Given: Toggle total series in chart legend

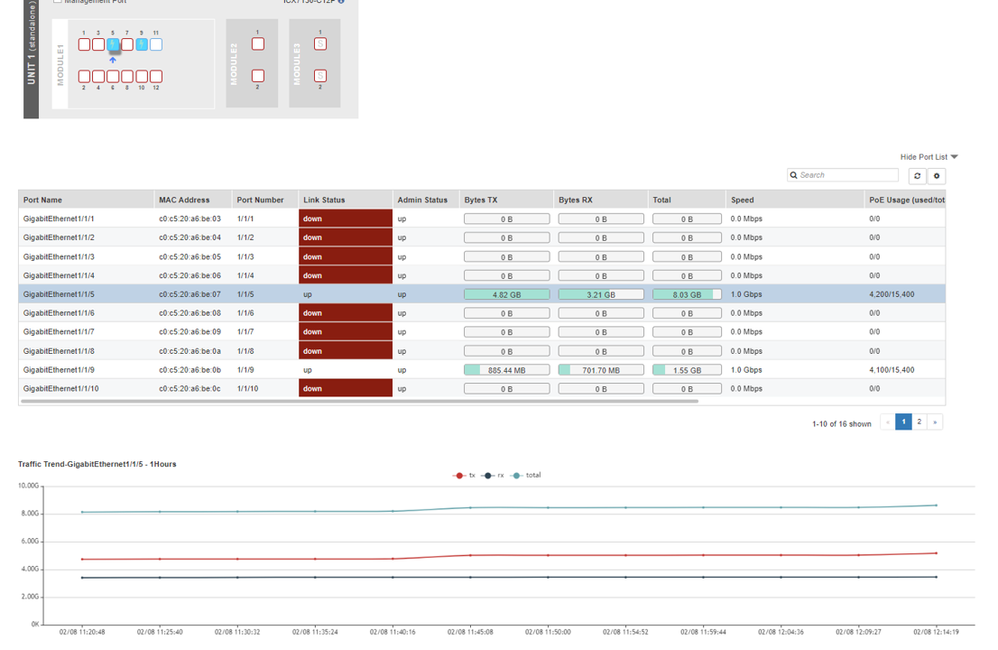Looking at the screenshot, I should pos(526,475).
